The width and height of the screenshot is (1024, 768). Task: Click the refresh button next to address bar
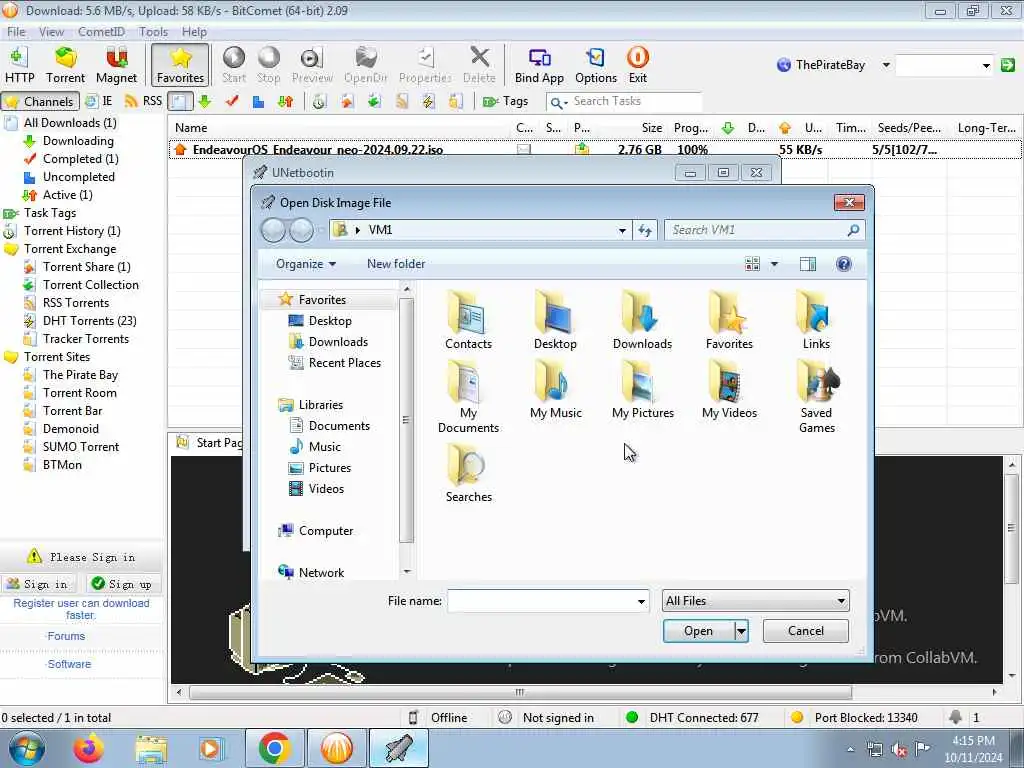tap(645, 230)
